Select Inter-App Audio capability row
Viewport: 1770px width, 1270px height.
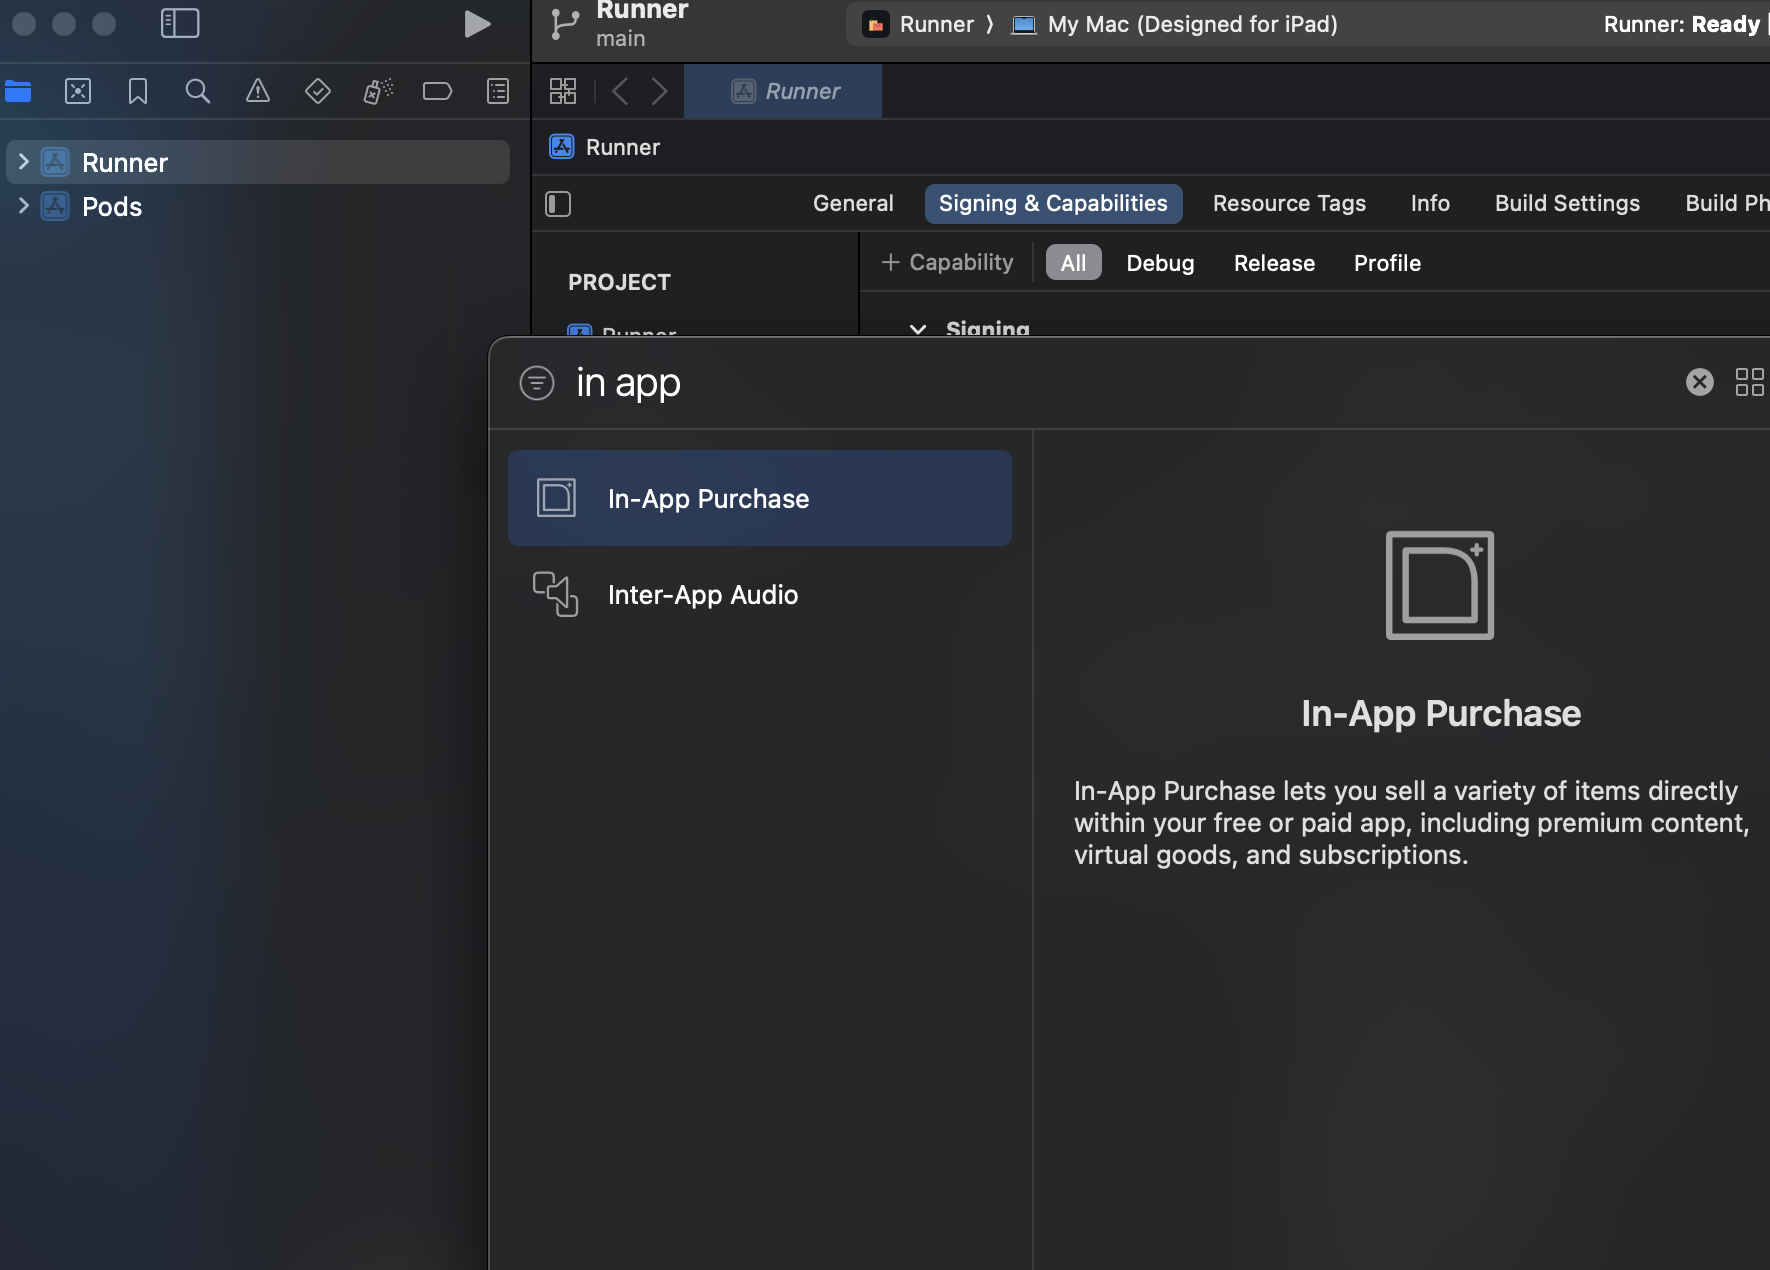[x=760, y=594]
